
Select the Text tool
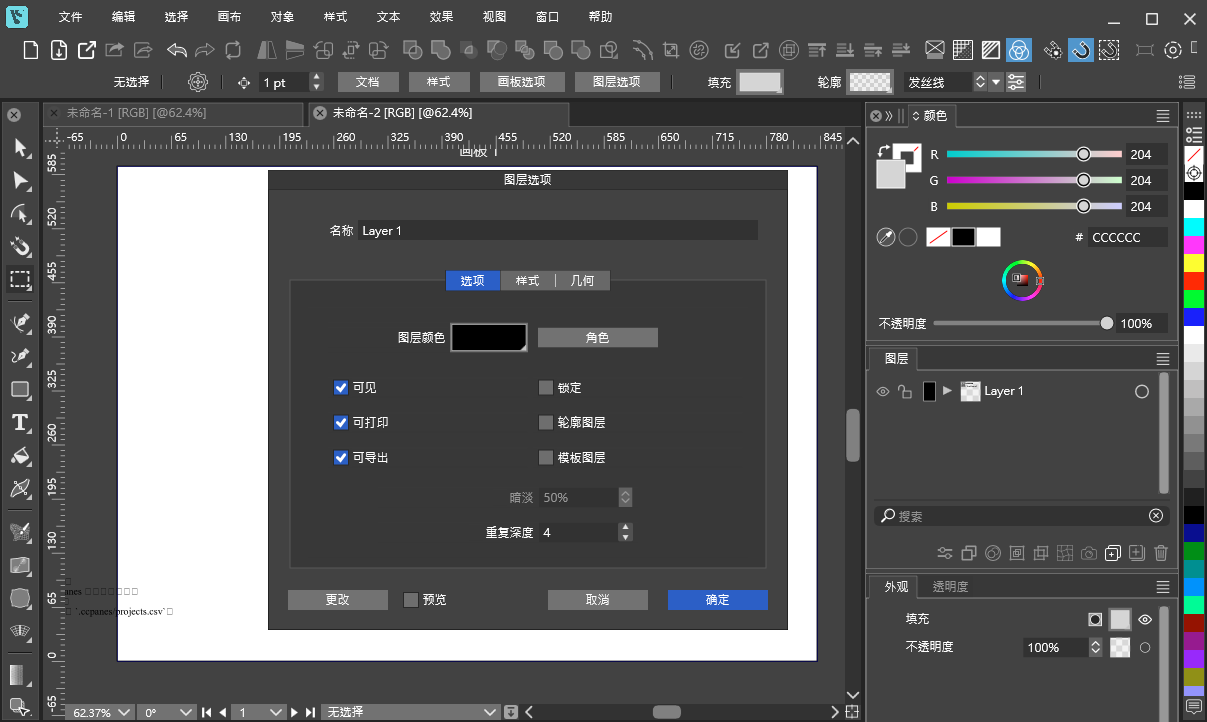pos(19,423)
